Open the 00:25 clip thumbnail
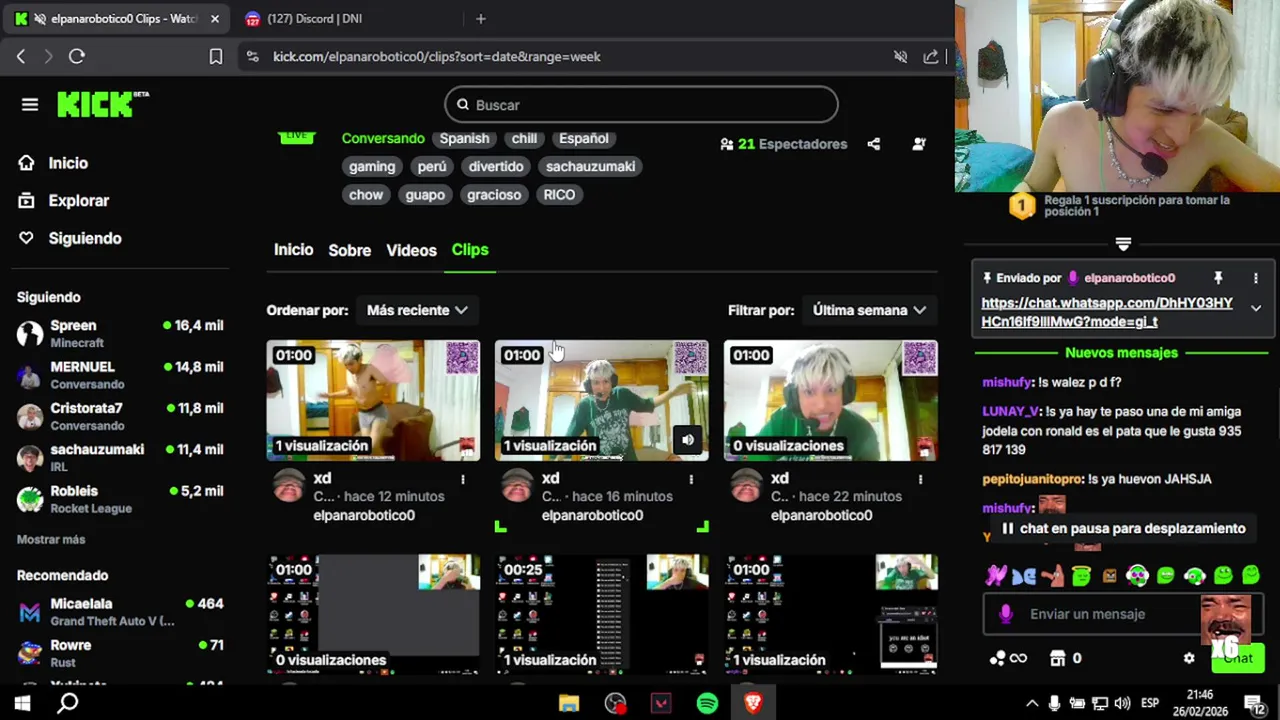The width and height of the screenshot is (1280, 720). pos(602,614)
